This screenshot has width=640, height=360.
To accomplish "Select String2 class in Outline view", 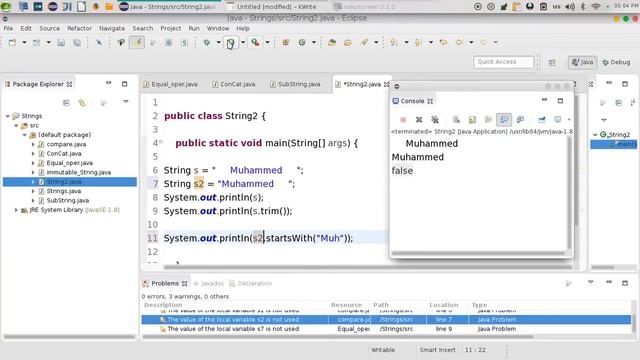I will tap(615, 135).
